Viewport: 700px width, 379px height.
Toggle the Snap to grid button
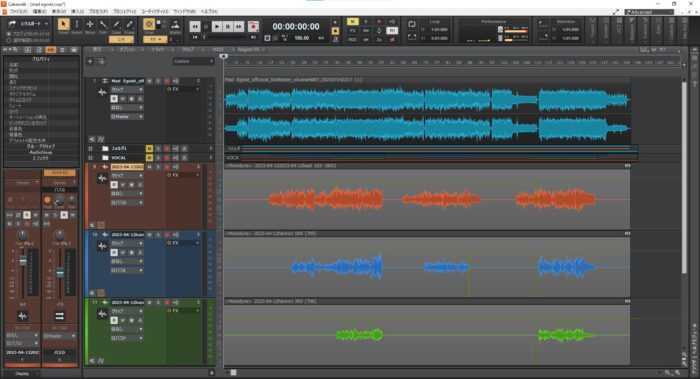(x=149, y=24)
